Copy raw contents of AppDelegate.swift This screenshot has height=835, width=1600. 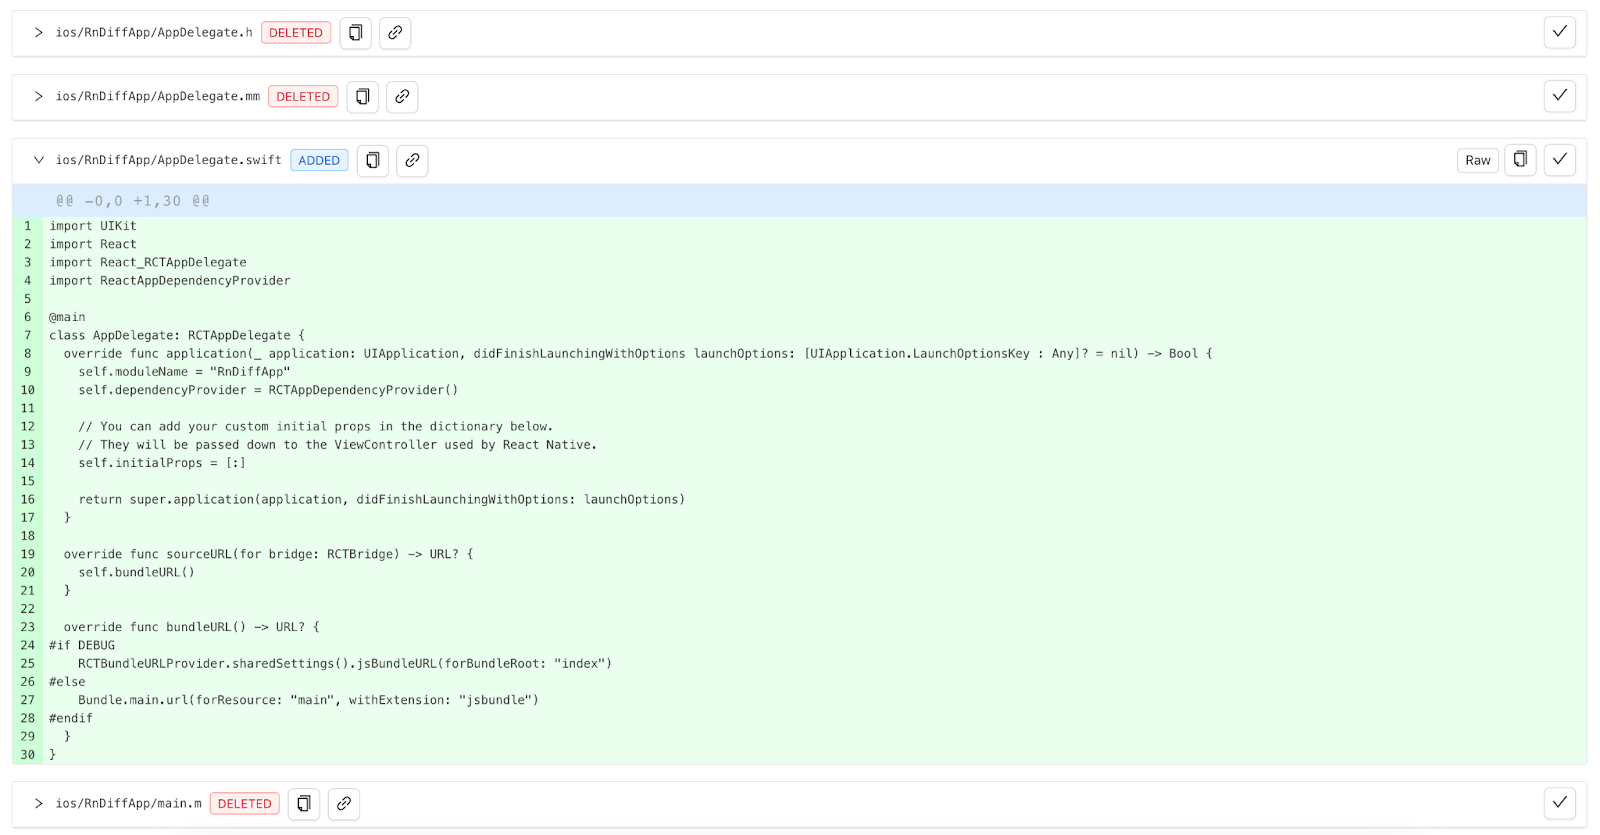(x=1520, y=160)
